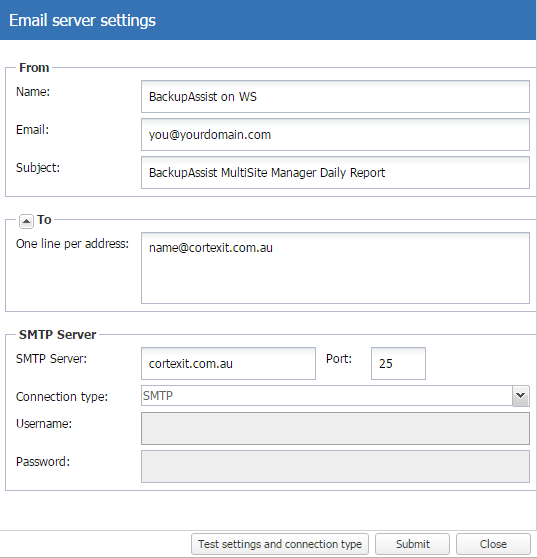Submit the email server settings

click(x=412, y=544)
